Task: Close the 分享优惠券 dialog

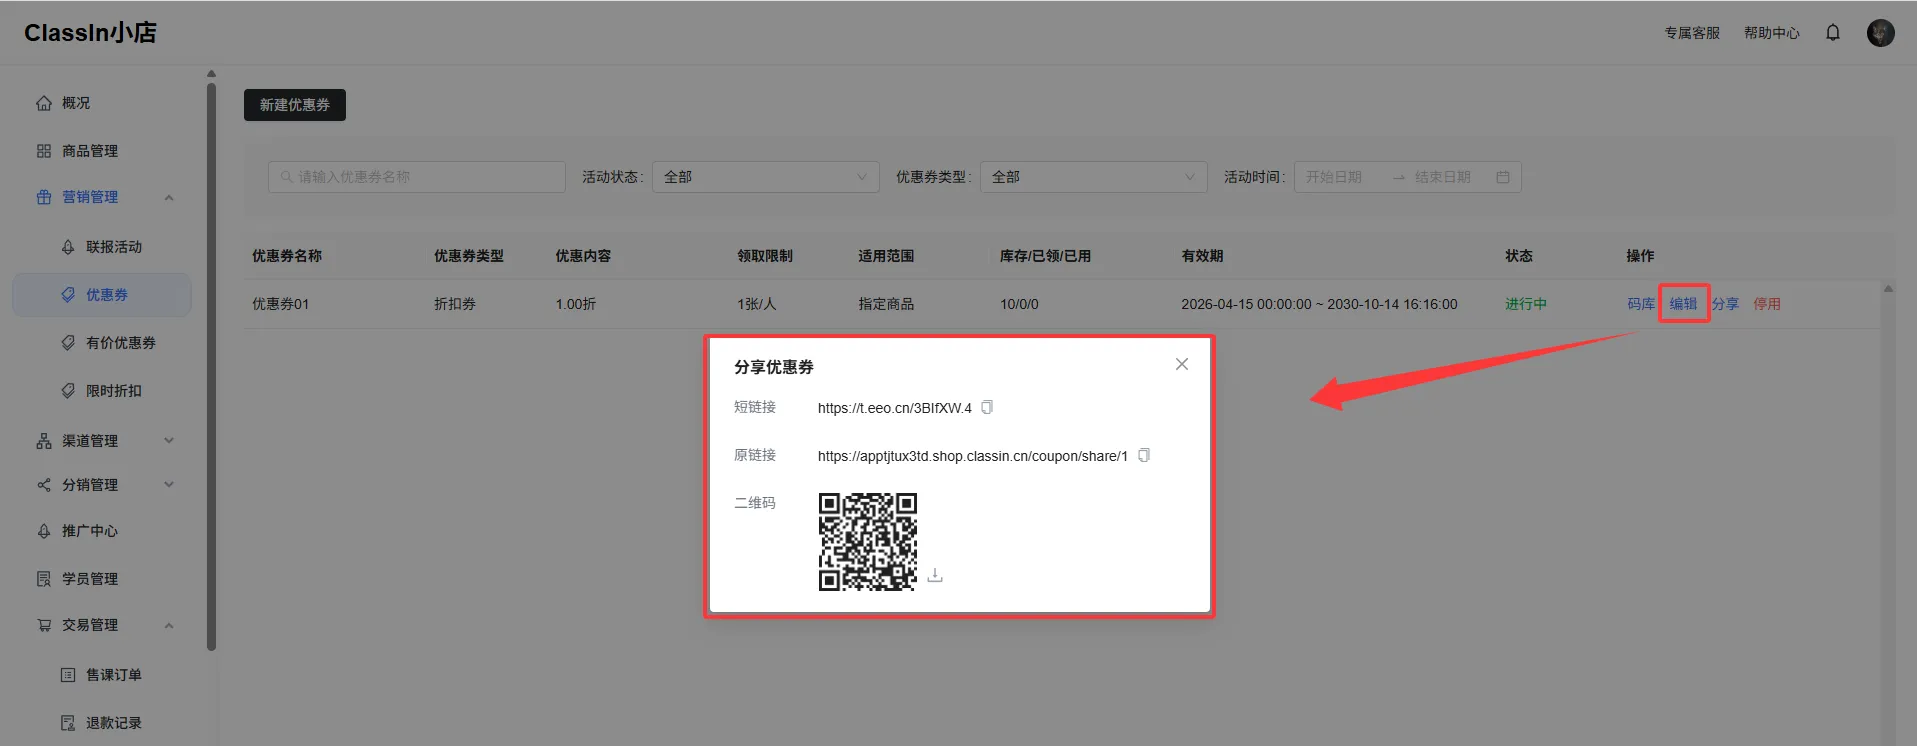Action: click(1182, 364)
